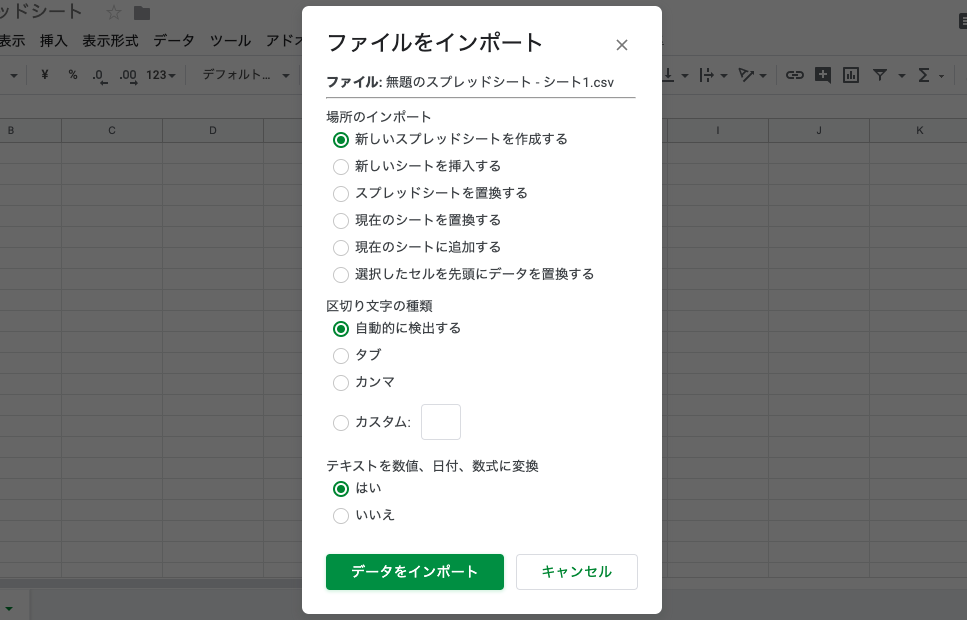Open the text rotation dropdown
967x620 pixels.
point(752,75)
